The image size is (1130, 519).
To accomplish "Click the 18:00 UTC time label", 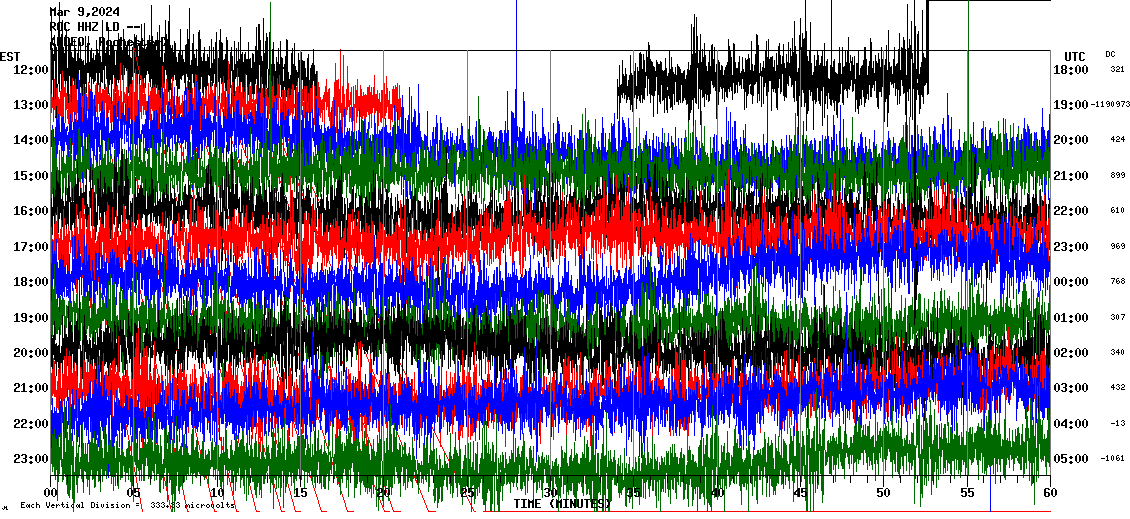I will [x=1070, y=69].
